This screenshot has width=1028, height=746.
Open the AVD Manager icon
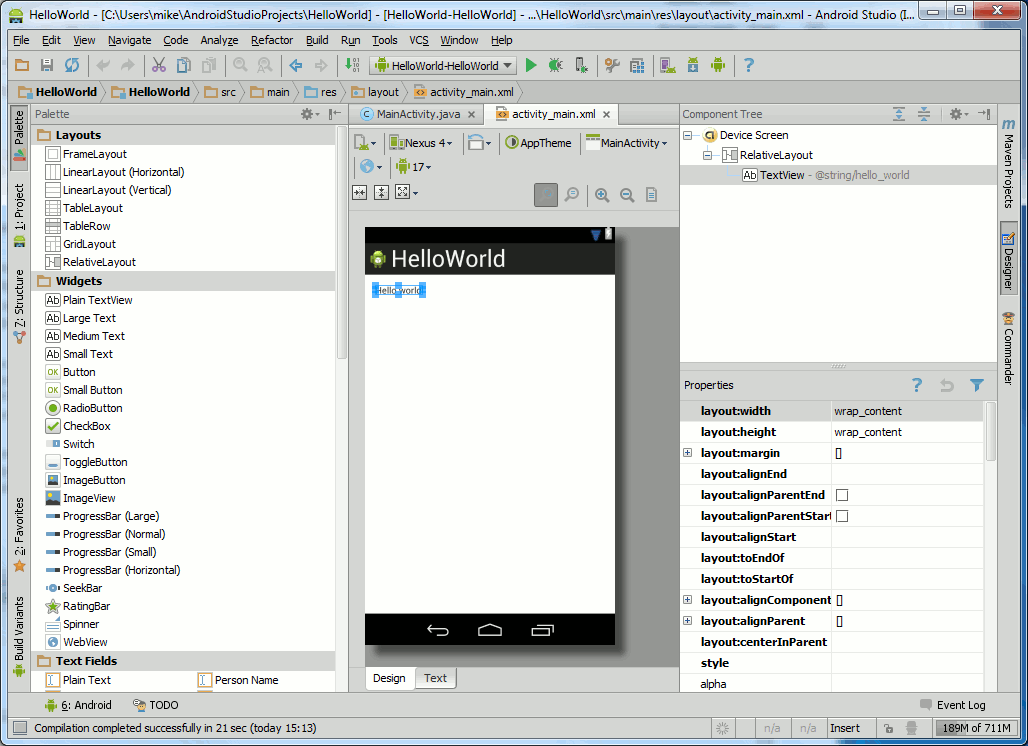coord(668,65)
